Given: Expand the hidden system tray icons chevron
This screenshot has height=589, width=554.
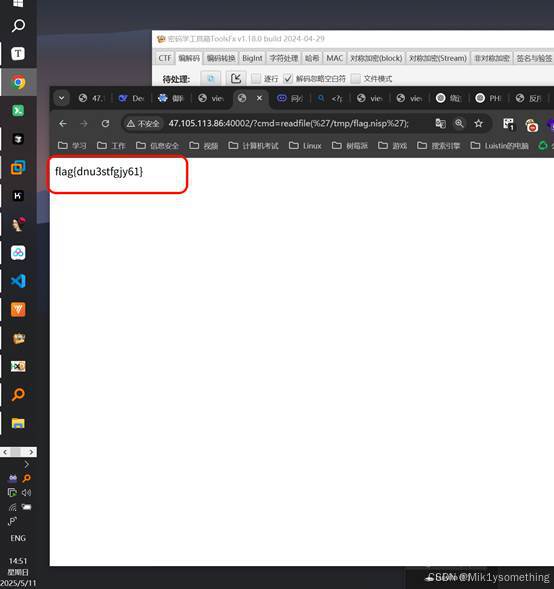Looking at the screenshot, I should pyautogui.click(x=26, y=465).
